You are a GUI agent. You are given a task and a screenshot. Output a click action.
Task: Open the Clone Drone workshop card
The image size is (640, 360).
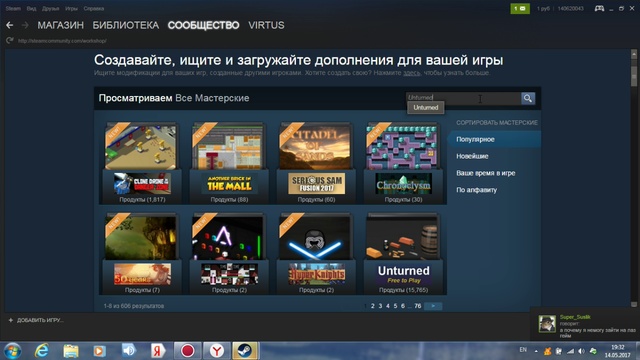tap(141, 163)
